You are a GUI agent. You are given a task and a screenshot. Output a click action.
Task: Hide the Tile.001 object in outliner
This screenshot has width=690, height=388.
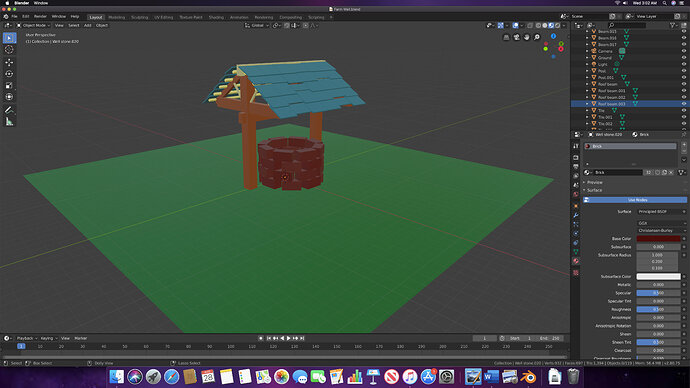click(x=684, y=117)
